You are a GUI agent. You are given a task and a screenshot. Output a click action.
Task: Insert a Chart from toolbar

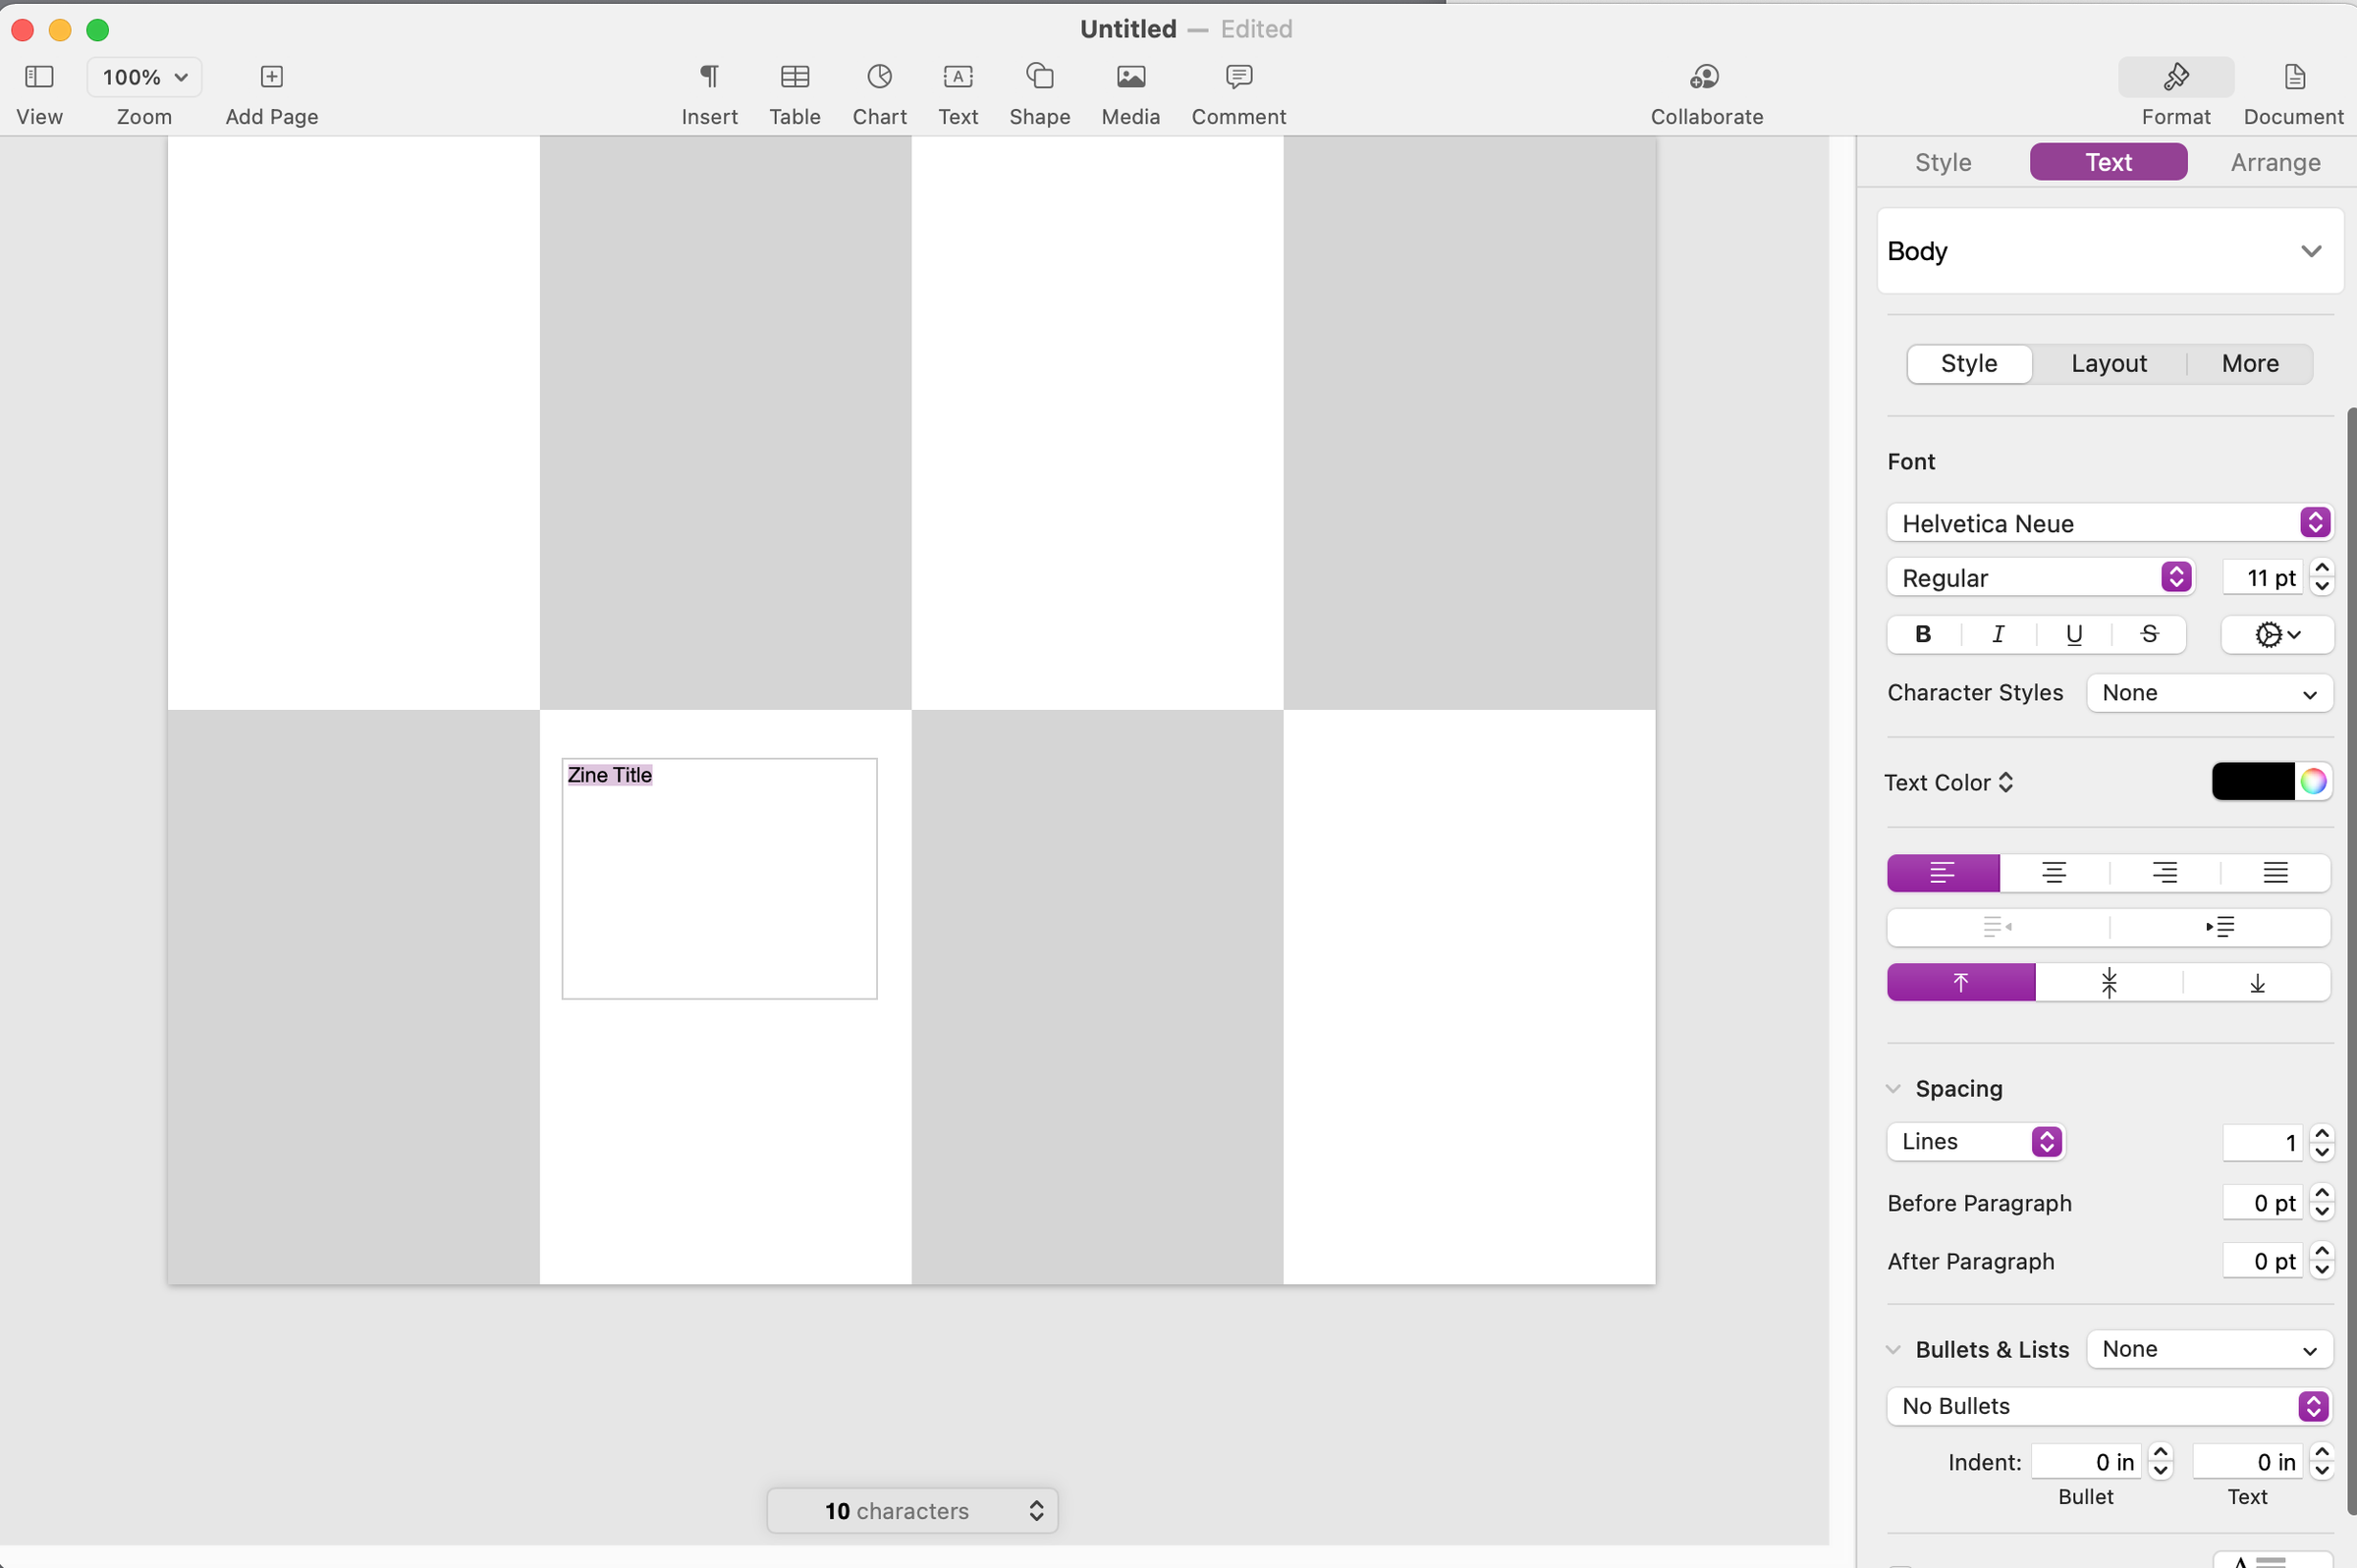click(x=879, y=77)
